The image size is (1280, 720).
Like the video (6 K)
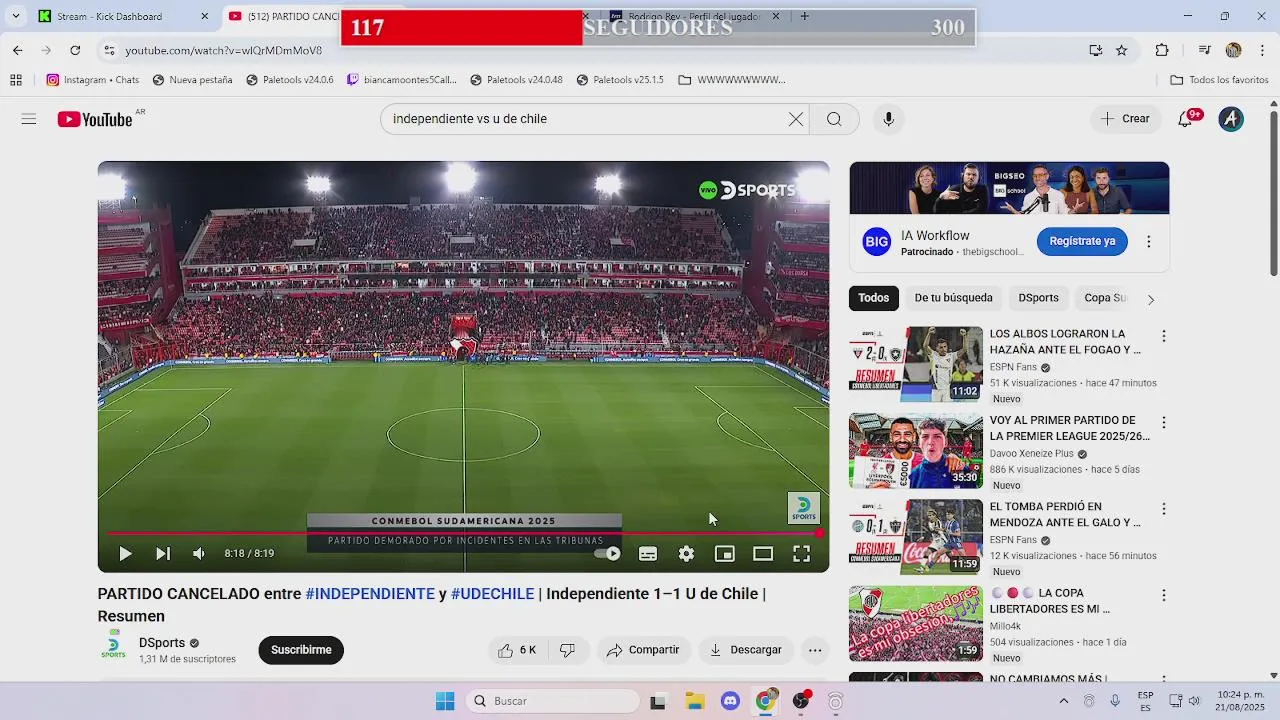516,650
